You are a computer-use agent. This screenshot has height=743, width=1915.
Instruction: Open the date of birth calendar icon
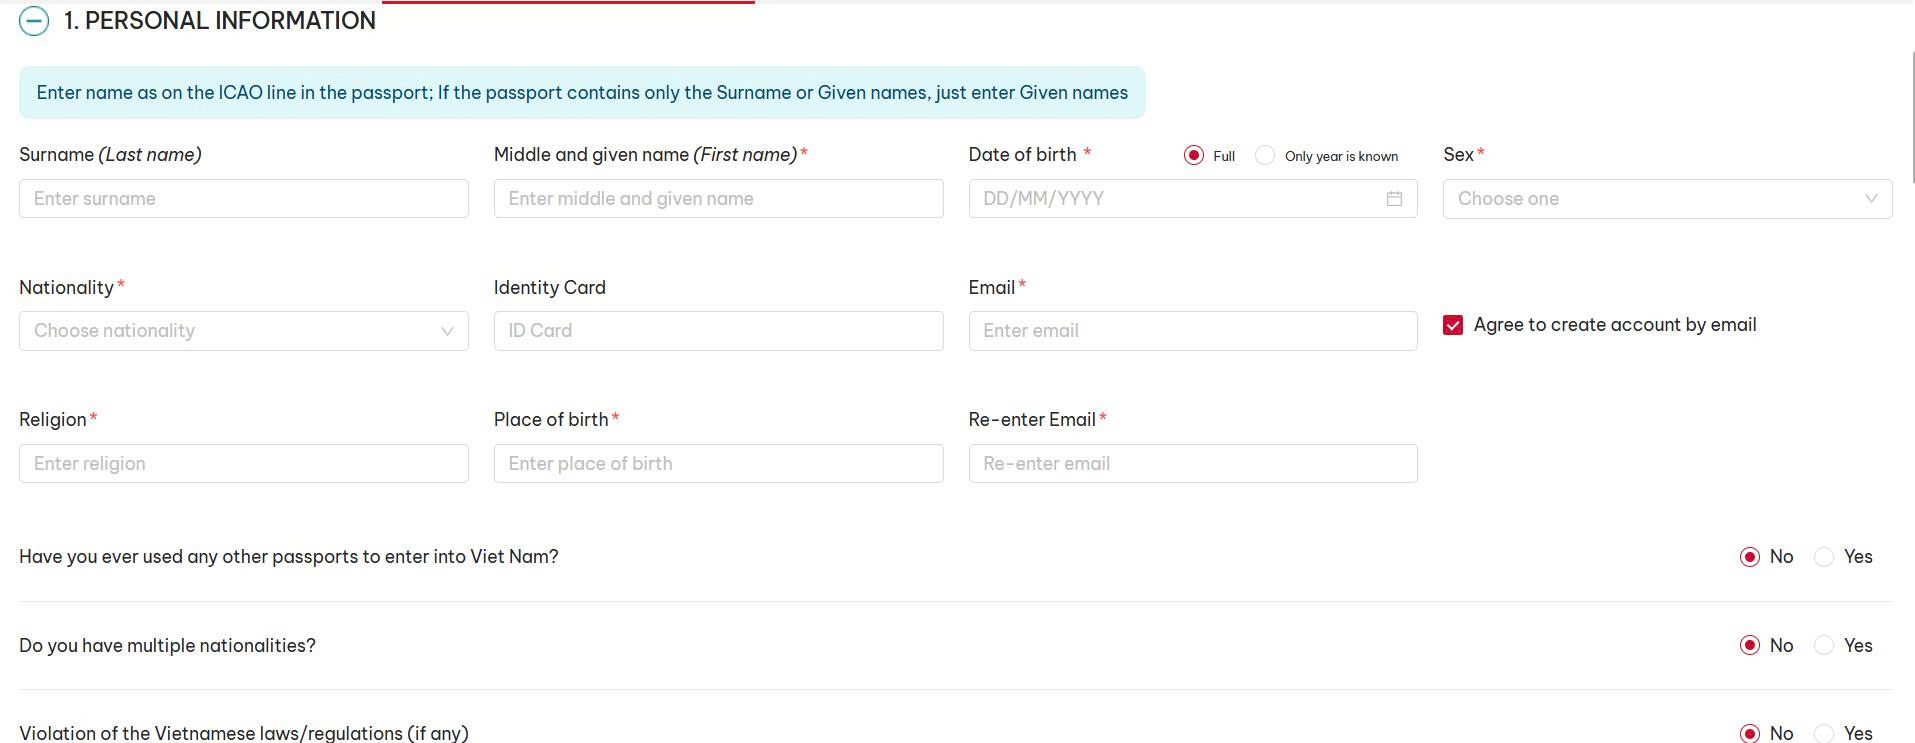click(x=1394, y=199)
